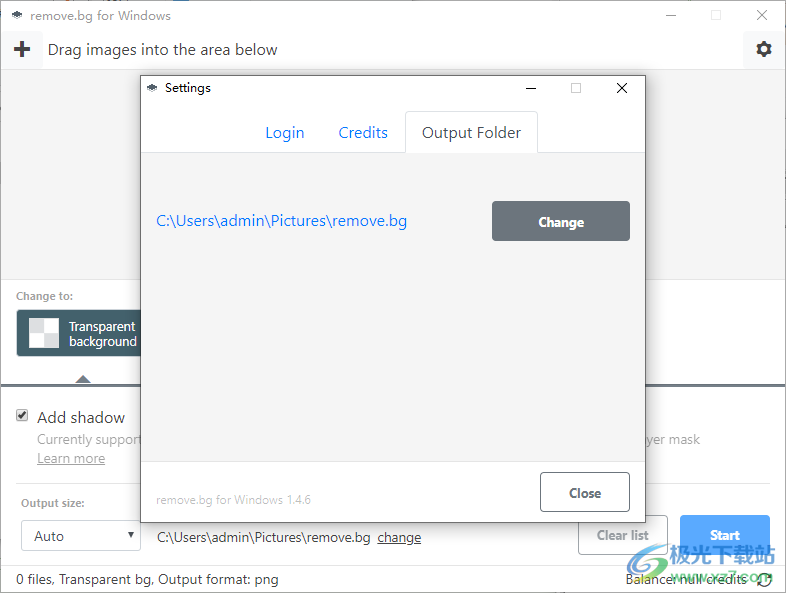Open the Output size Auto dropdown

[x=81, y=535]
